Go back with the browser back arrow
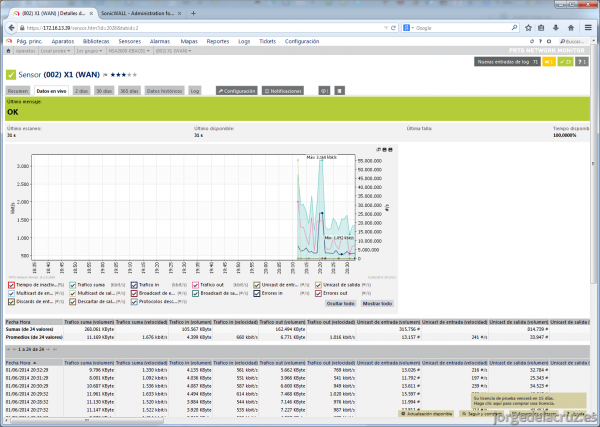This screenshot has height=427, width=600. [11, 28]
